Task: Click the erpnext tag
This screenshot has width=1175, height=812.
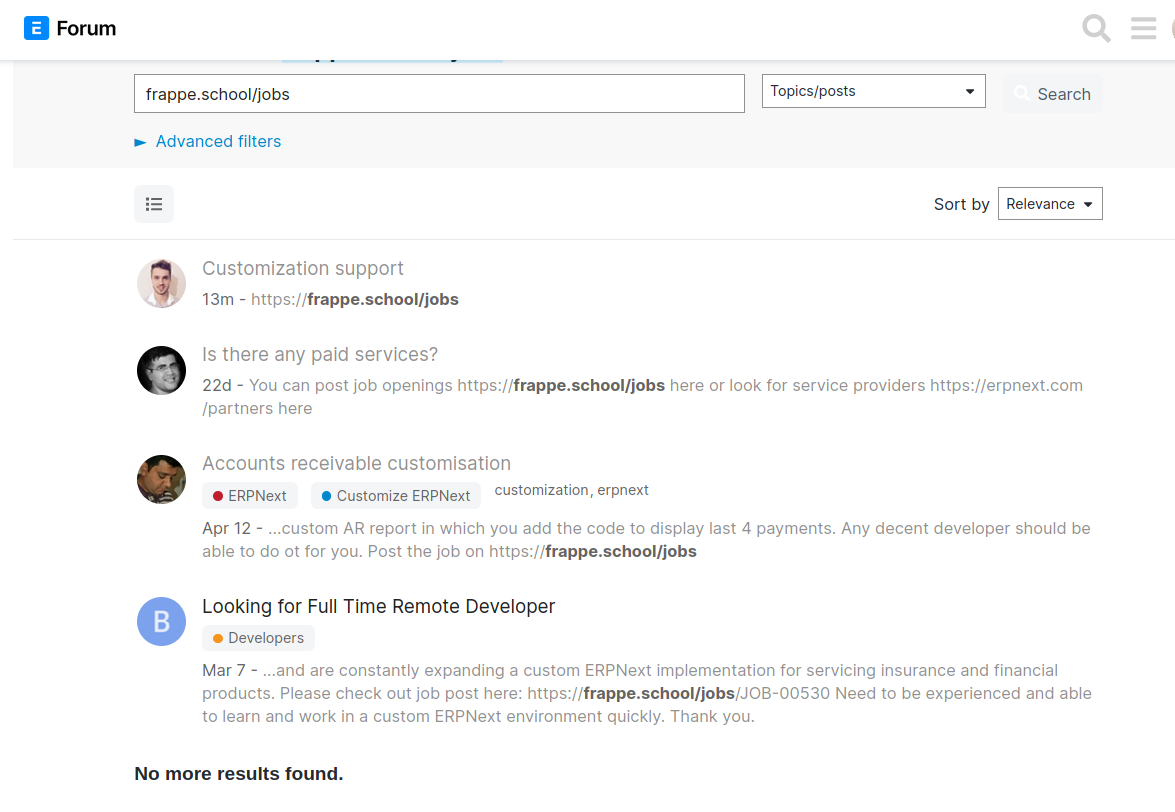Action: click(x=623, y=490)
